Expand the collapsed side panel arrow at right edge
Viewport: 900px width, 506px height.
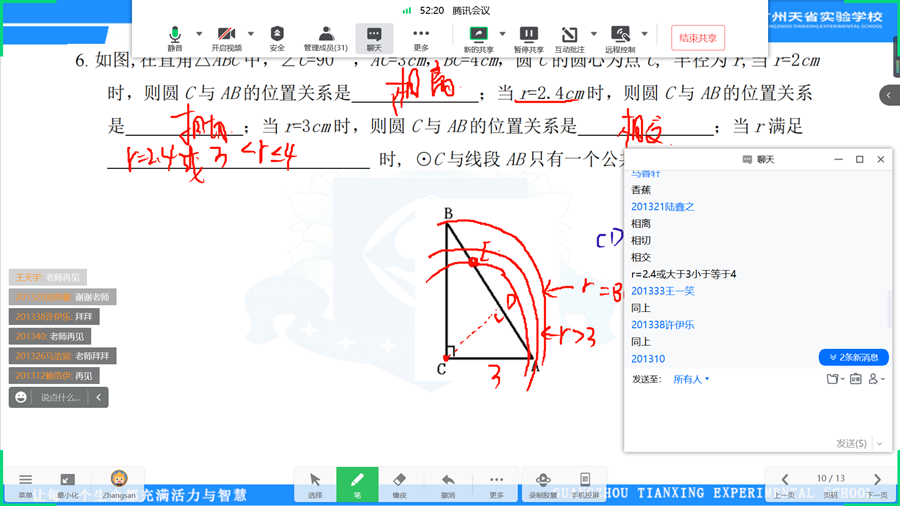pos(889,95)
